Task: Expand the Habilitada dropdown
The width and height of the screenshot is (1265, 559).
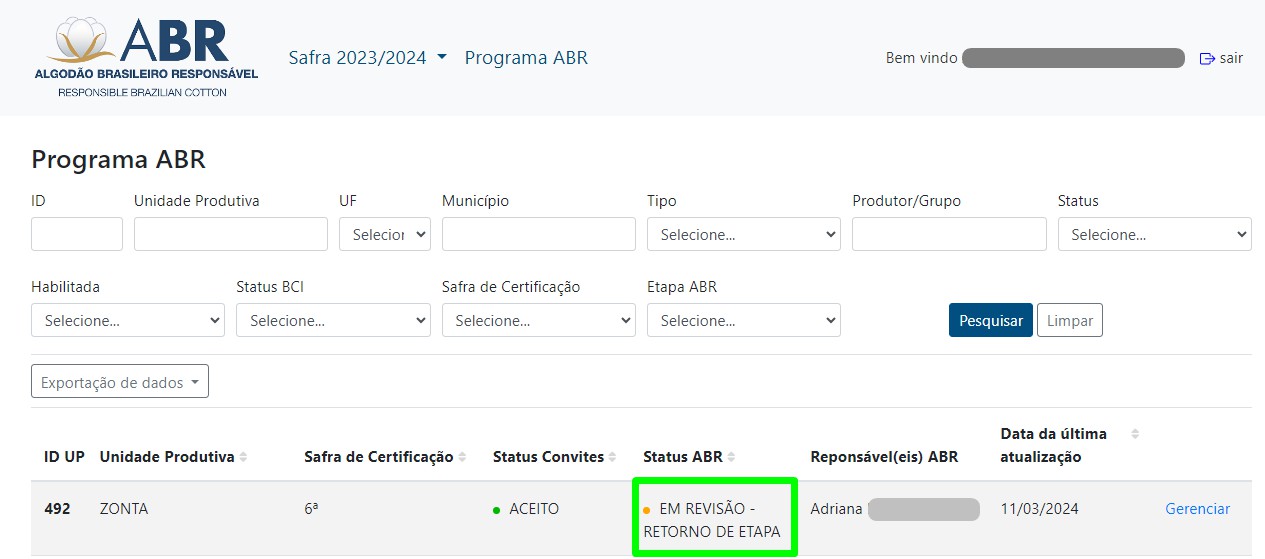Action: tap(127, 320)
